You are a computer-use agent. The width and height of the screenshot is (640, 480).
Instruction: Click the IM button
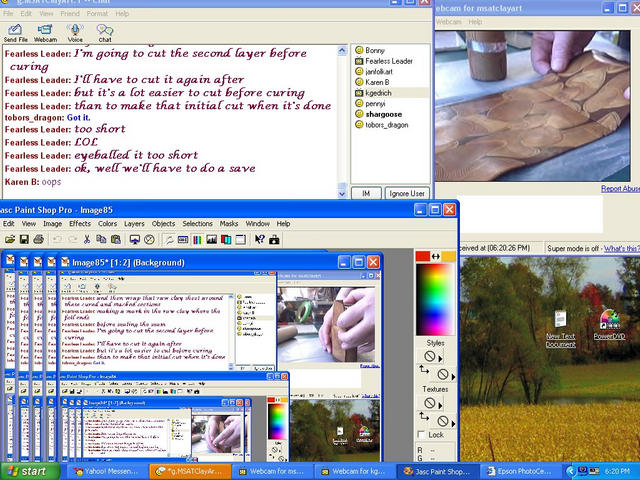point(366,193)
